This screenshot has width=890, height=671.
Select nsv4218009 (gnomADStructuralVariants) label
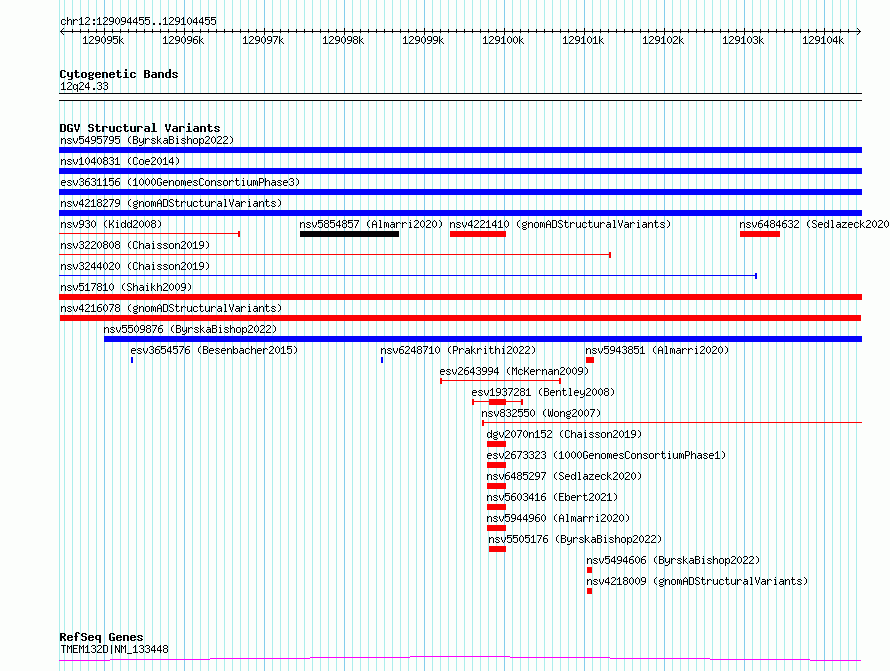[697, 581]
